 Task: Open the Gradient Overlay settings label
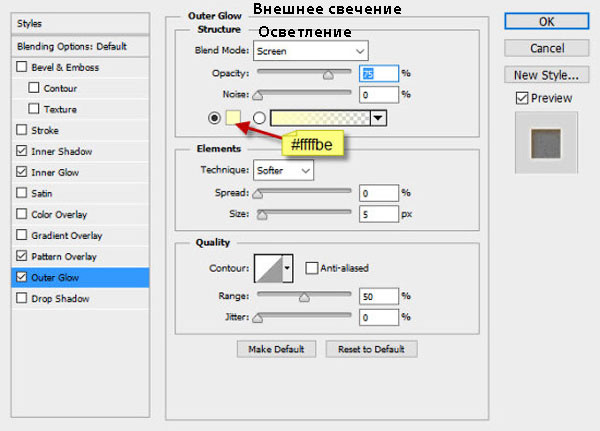[67, 235]
